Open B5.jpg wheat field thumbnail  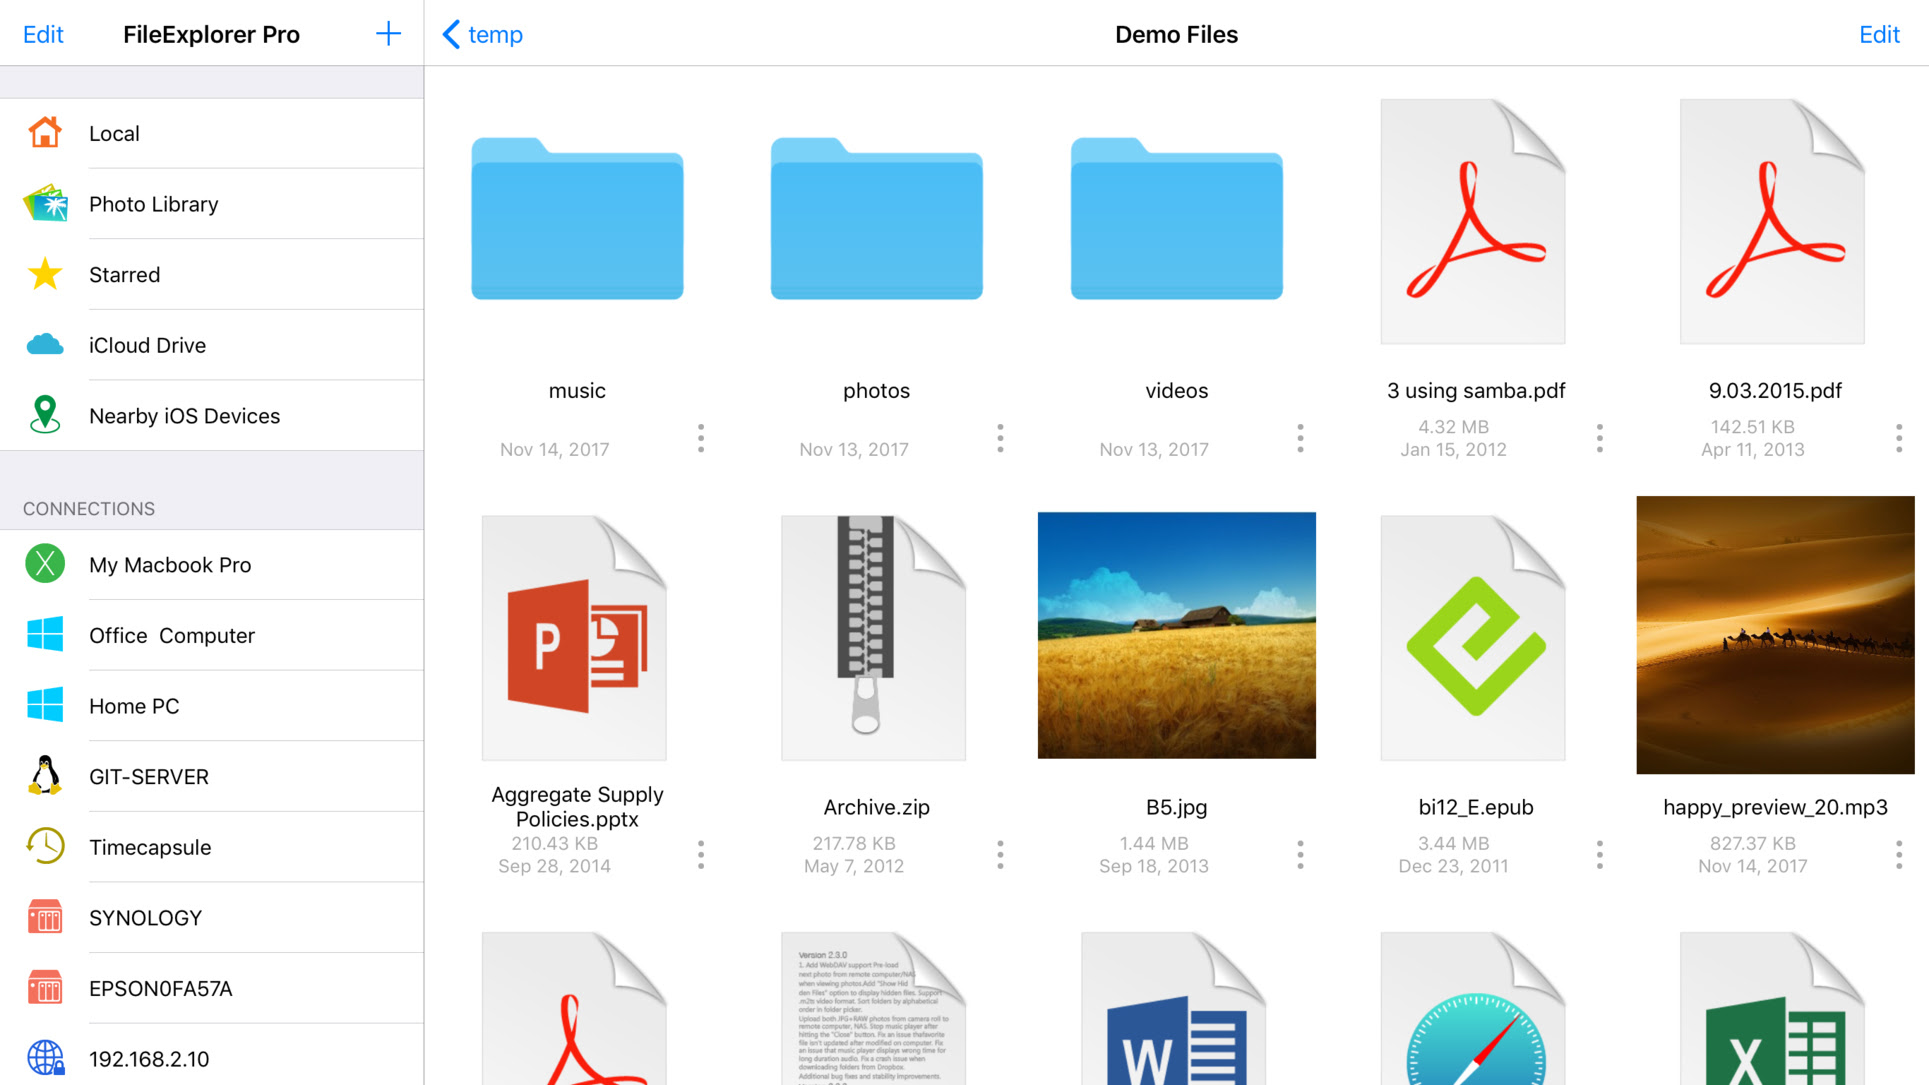(1176, 635)
